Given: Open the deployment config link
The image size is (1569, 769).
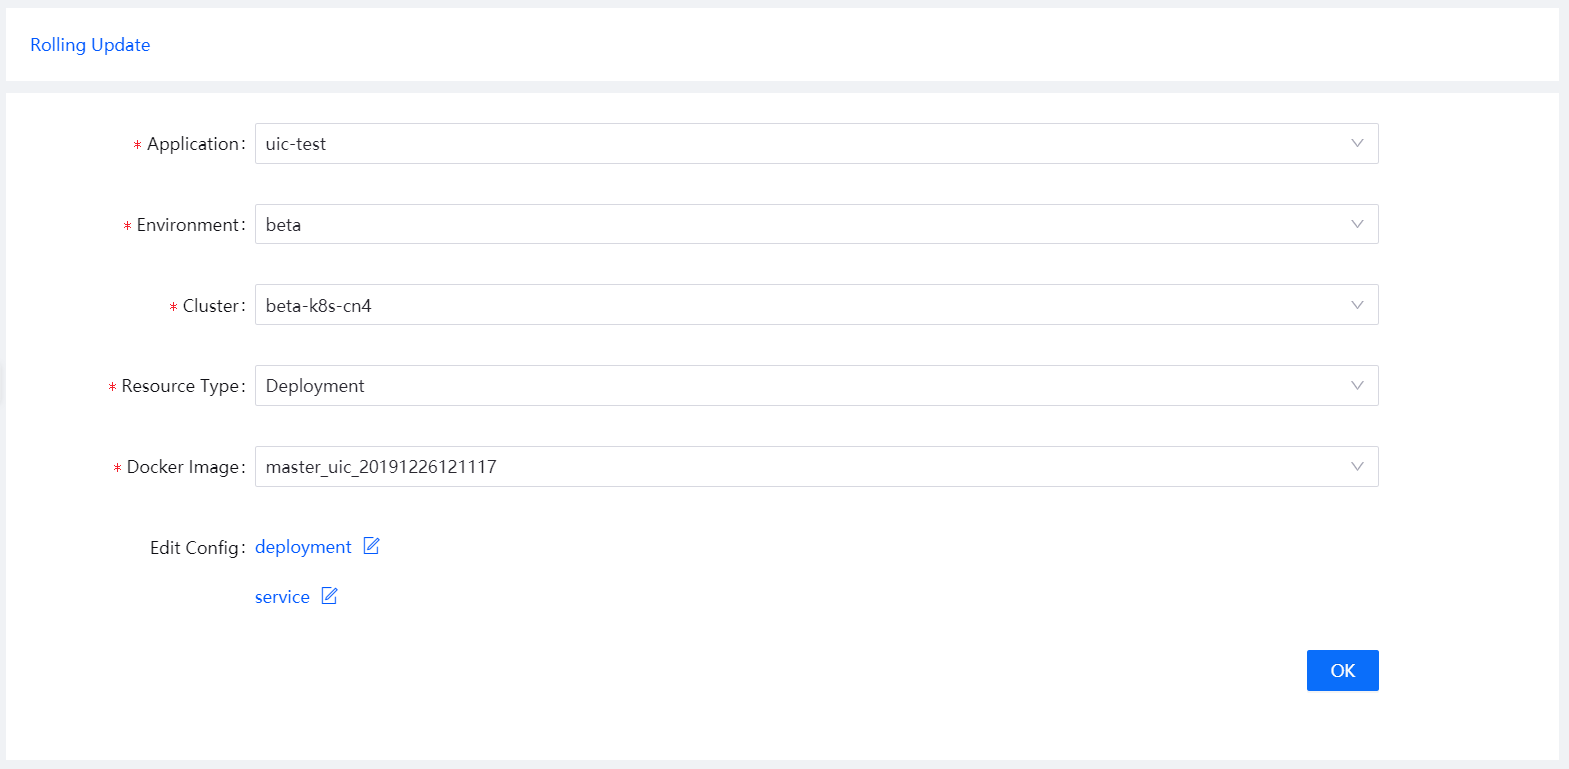Looking at the screenshot, I should [x=303, y=546].
